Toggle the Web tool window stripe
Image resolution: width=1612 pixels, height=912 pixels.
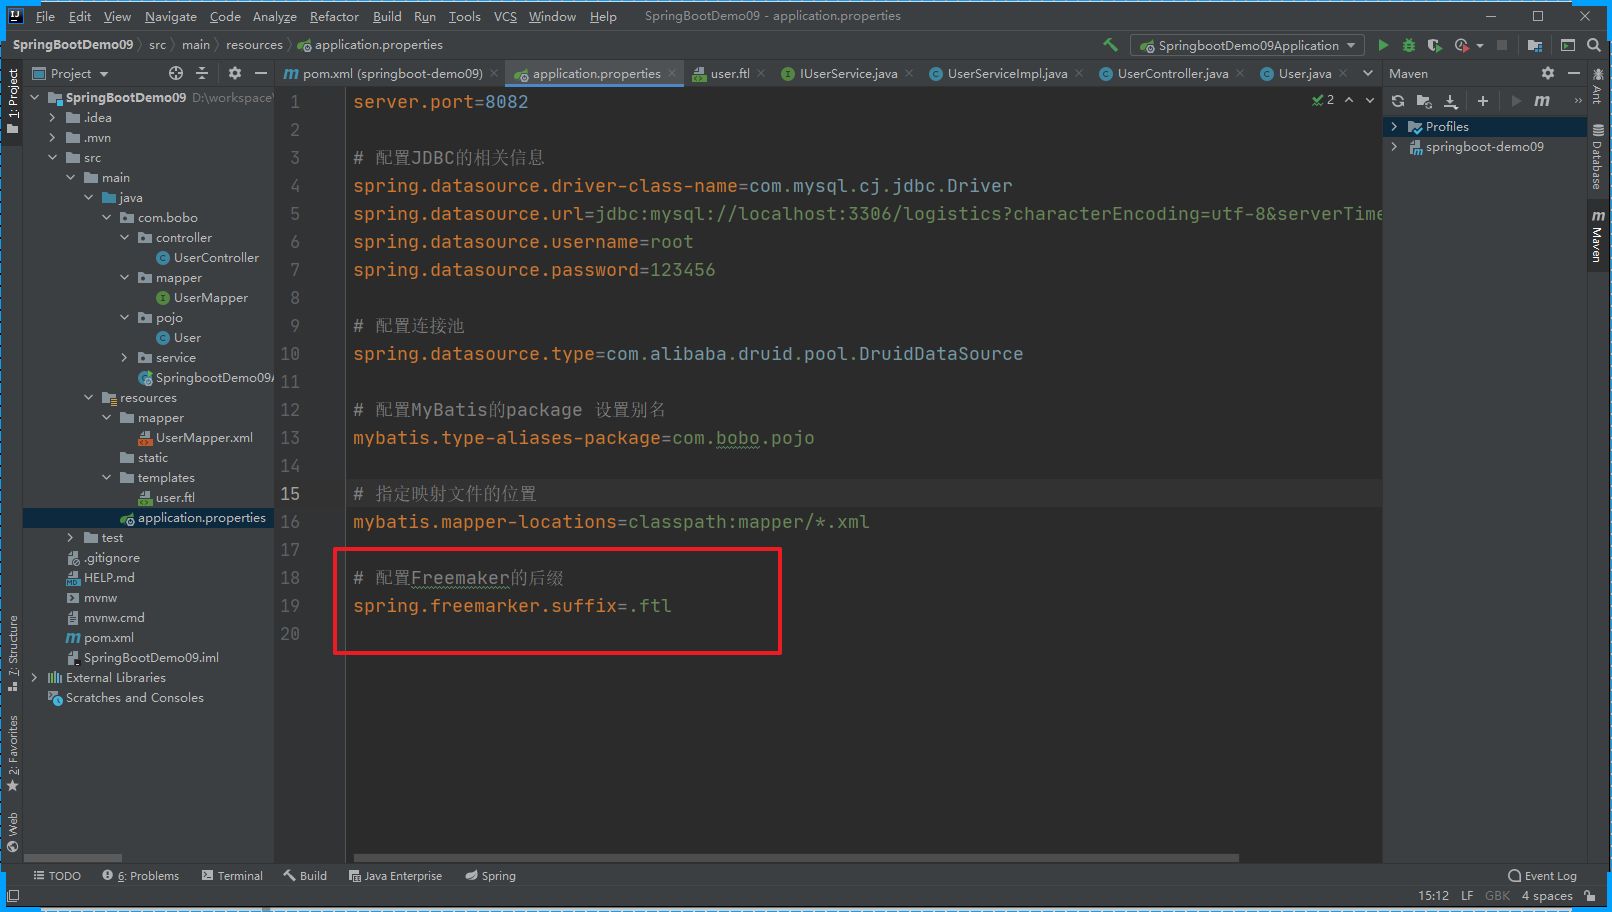point(12,833)
